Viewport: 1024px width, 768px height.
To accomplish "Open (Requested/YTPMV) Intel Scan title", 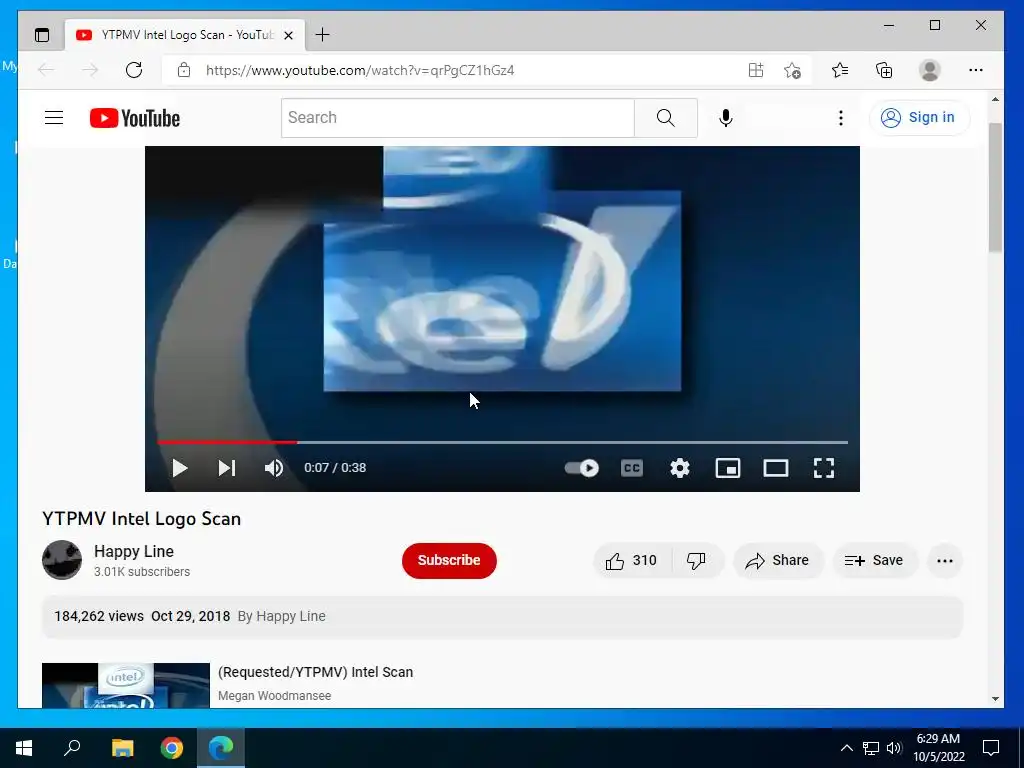I will pyautogui.click(x=315, y=672).
